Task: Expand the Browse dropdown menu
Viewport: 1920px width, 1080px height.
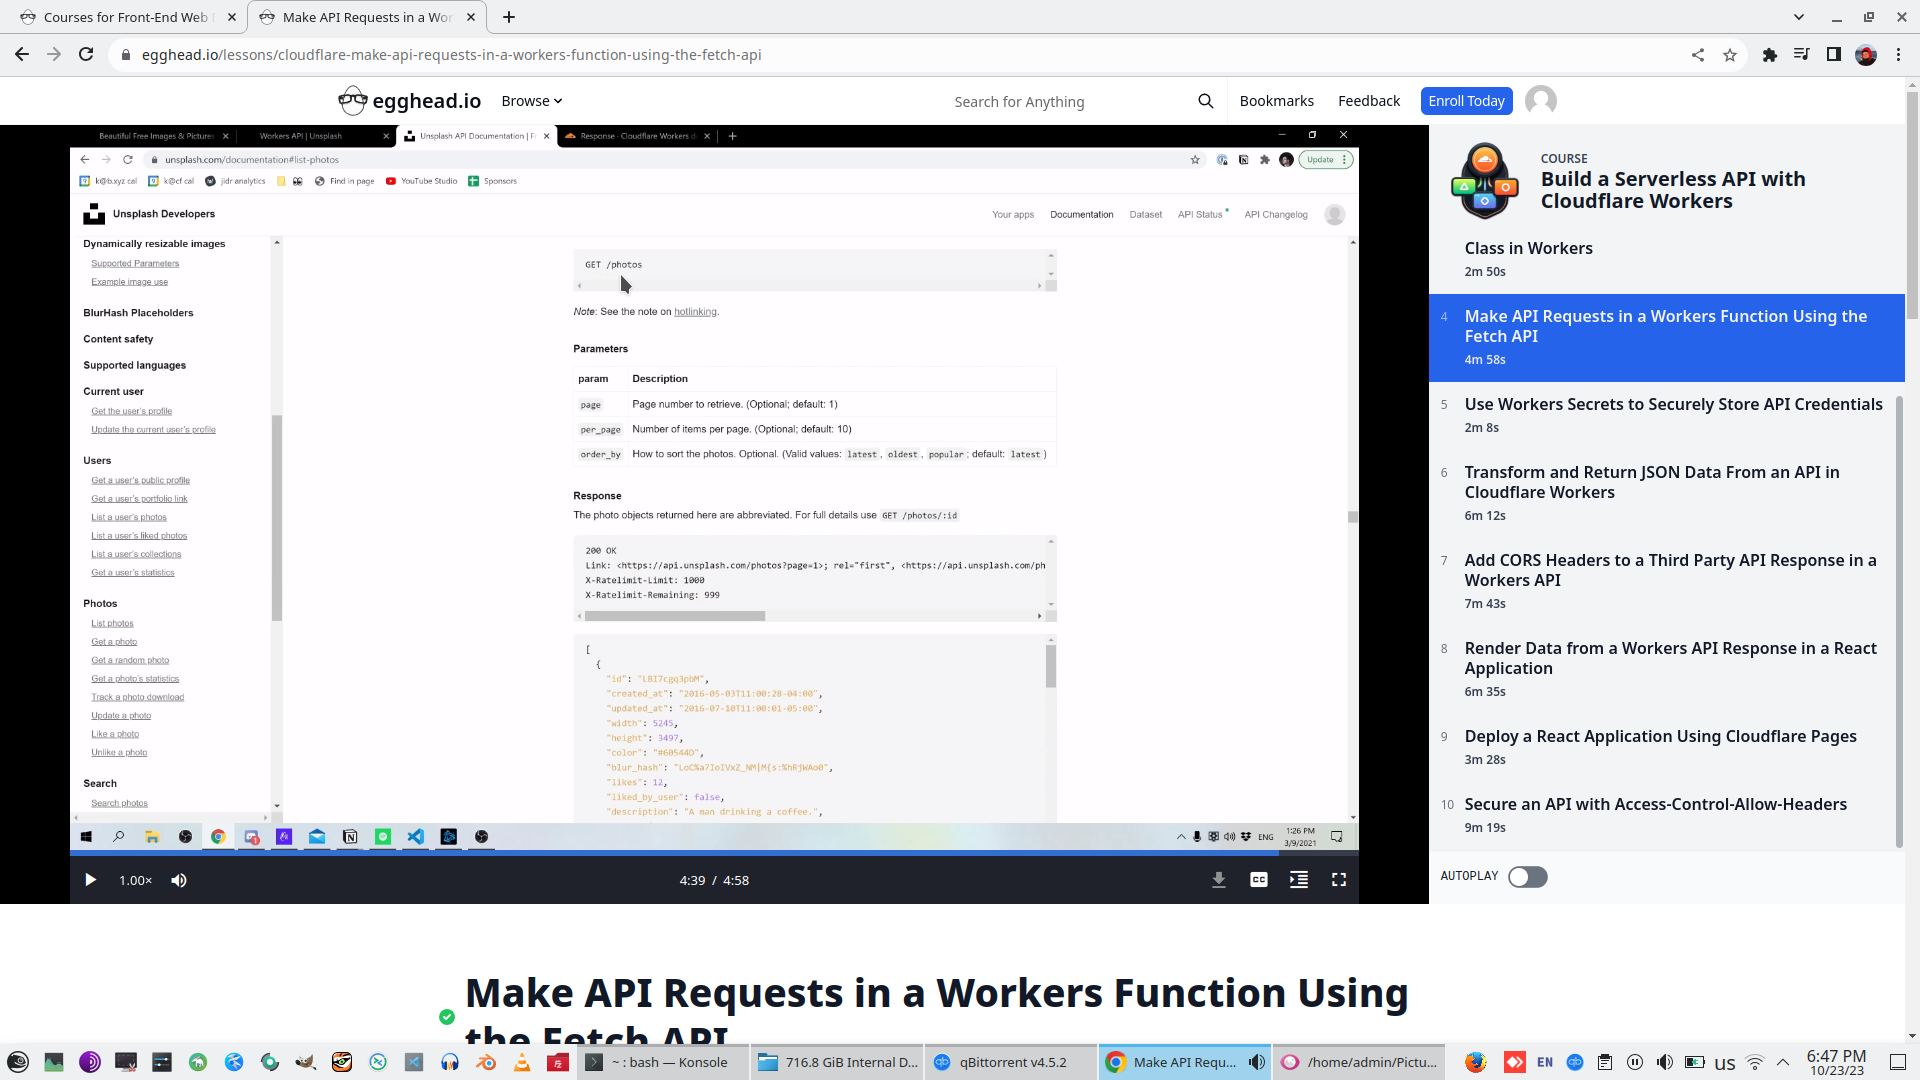Action: tap(531, 101)
